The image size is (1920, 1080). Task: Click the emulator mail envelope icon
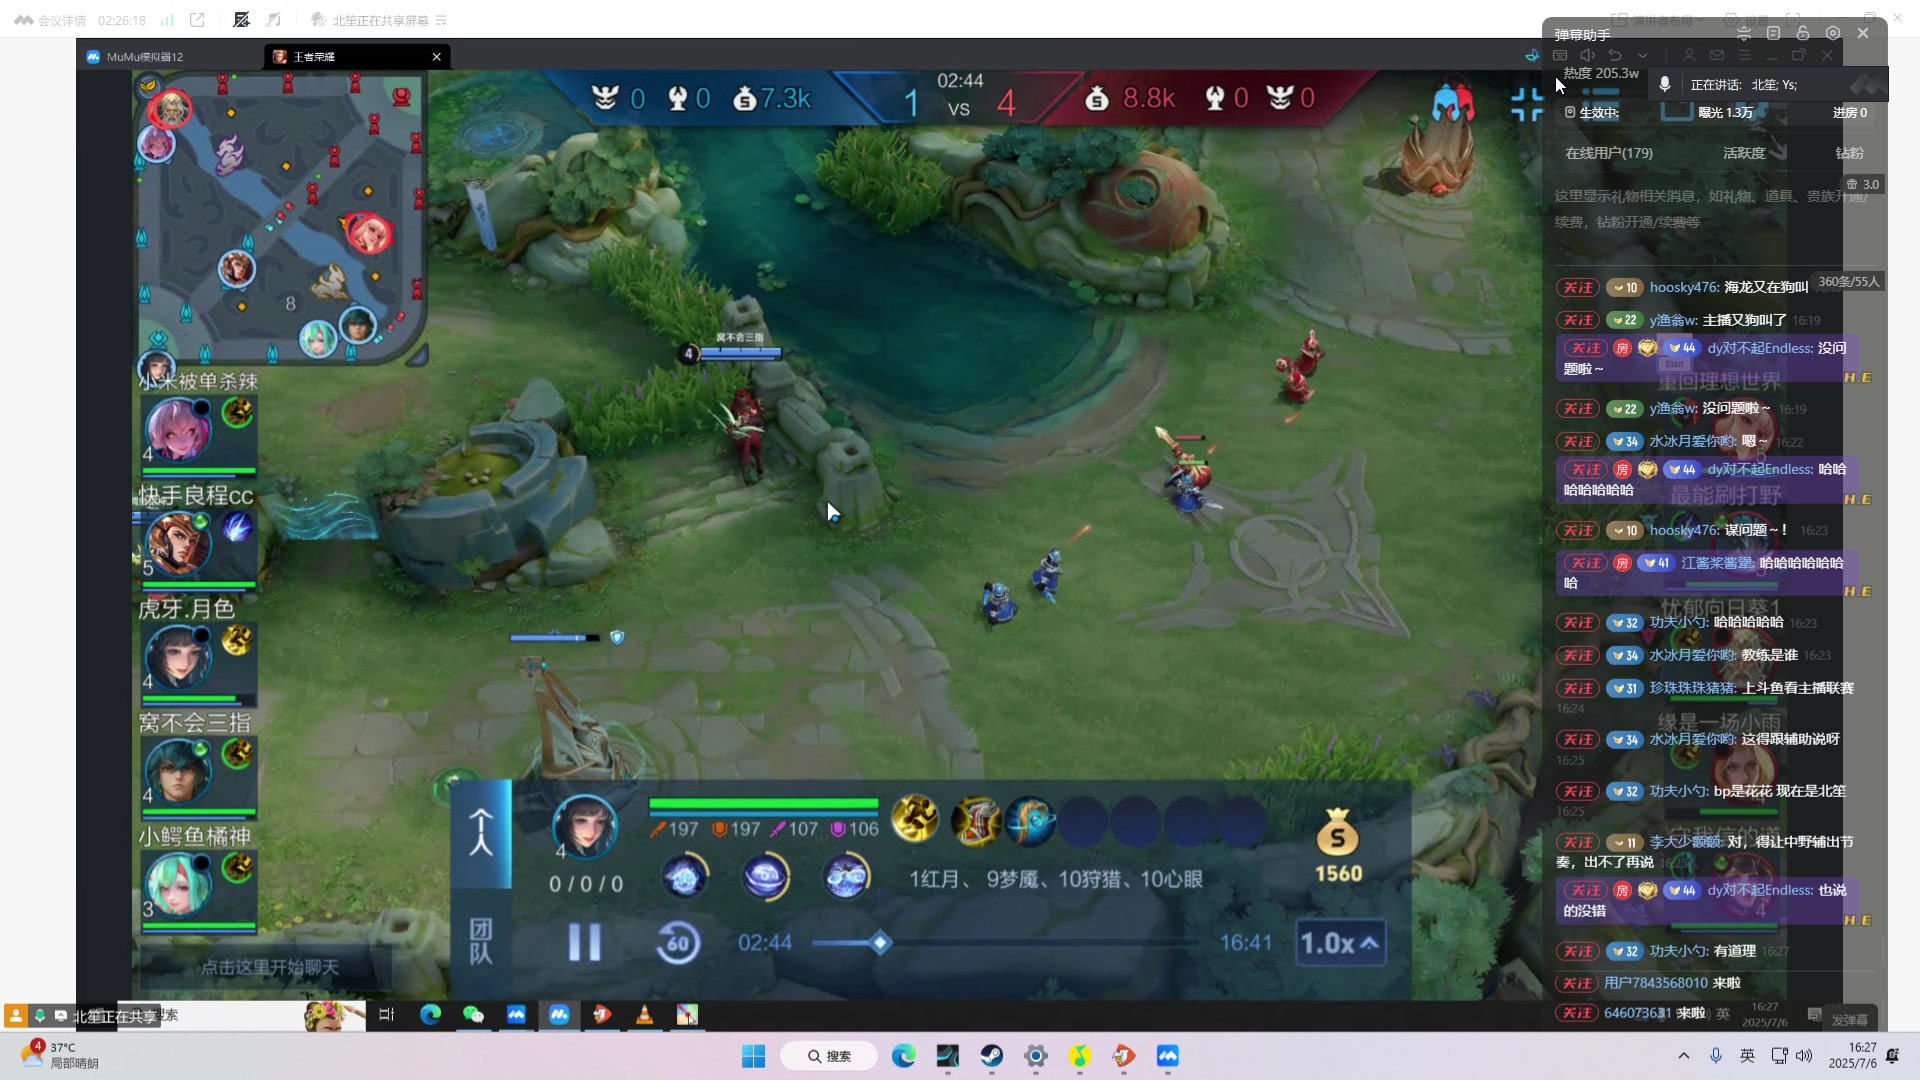pyautogui.click(x=1717, y=55)
